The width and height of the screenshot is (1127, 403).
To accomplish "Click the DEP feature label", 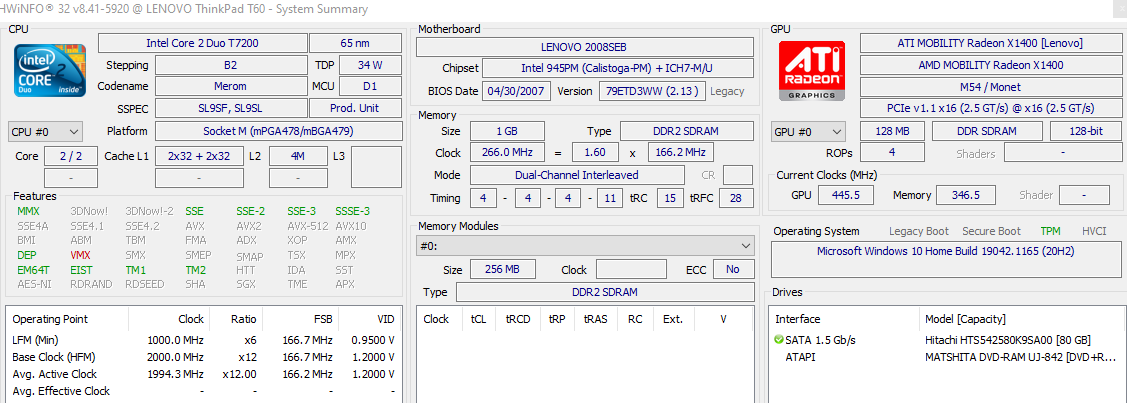I will [27, 255].
